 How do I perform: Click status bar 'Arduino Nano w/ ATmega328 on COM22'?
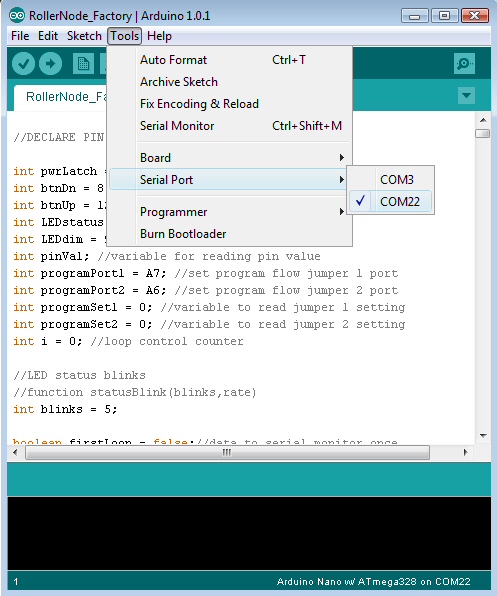[x=374, y=582]
